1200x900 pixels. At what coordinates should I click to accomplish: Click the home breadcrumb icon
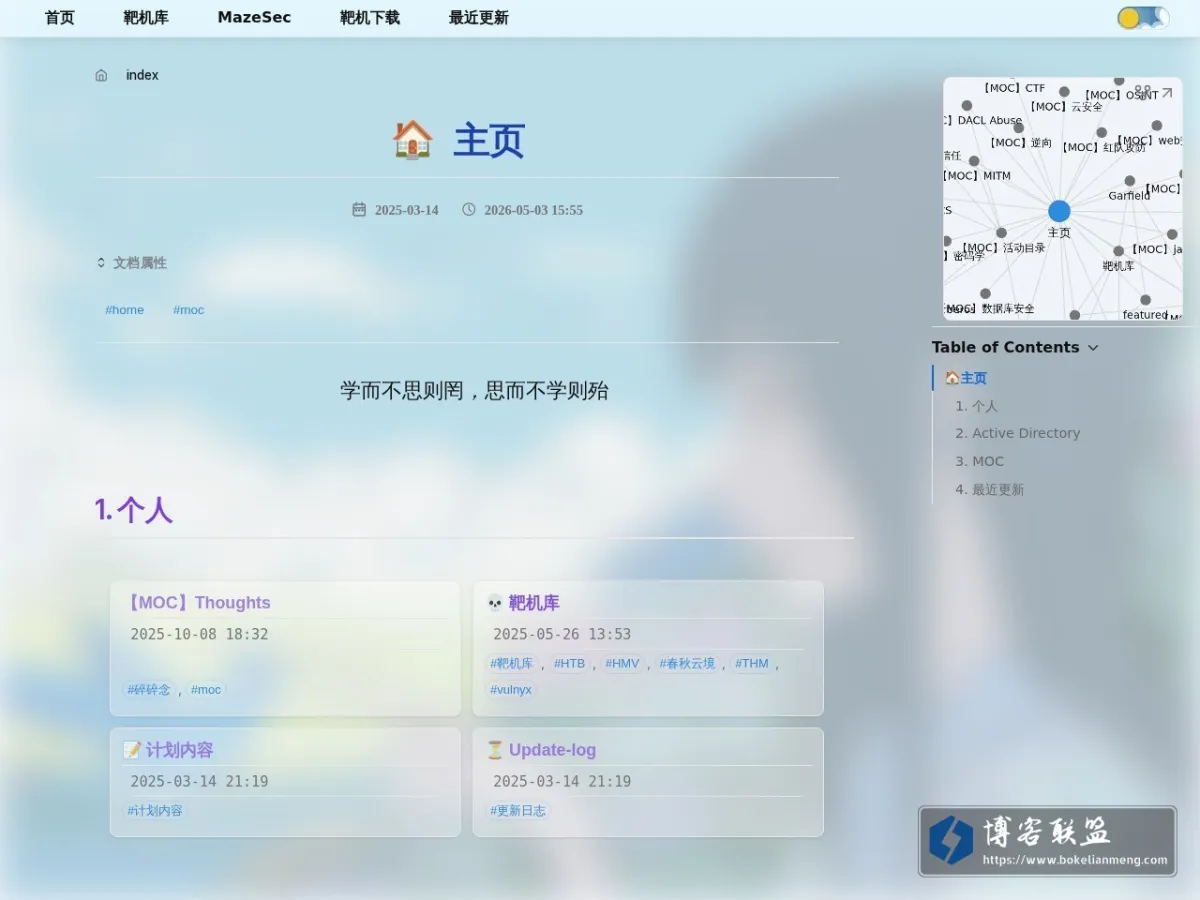click(x=101, y=75)
